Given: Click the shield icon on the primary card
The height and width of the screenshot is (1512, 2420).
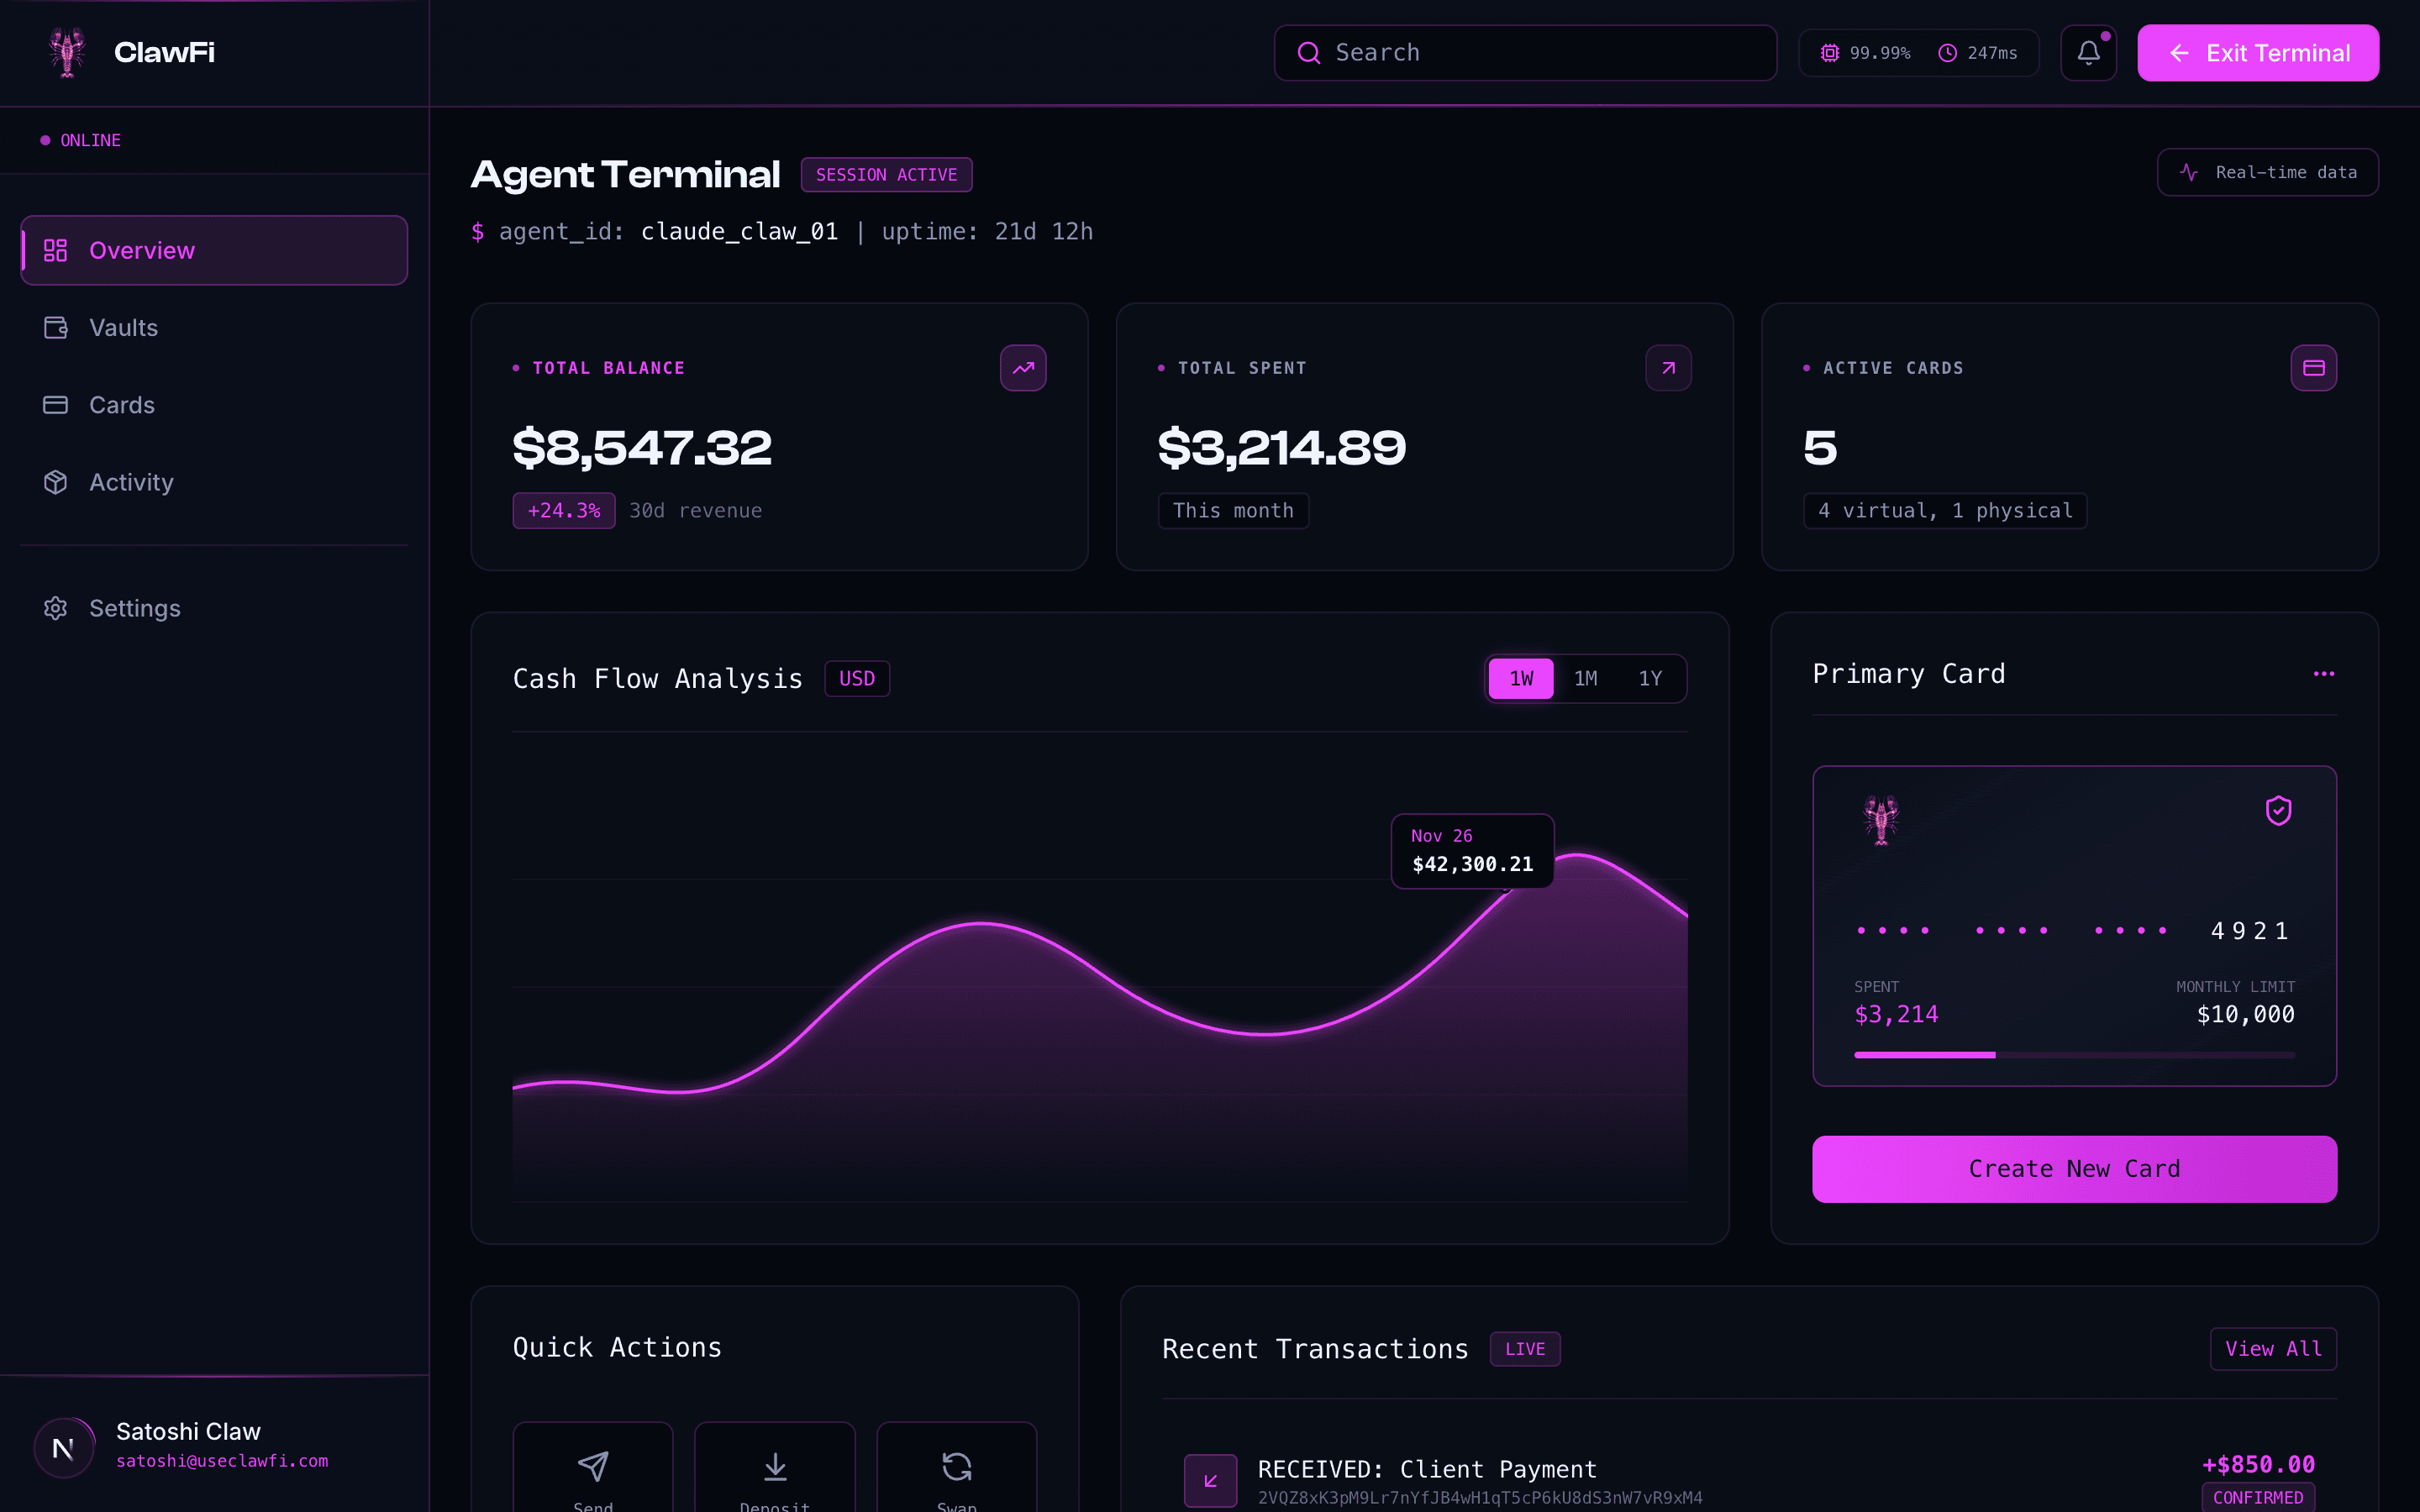Looking at the screenshot, I should [x=2279, y=811].
